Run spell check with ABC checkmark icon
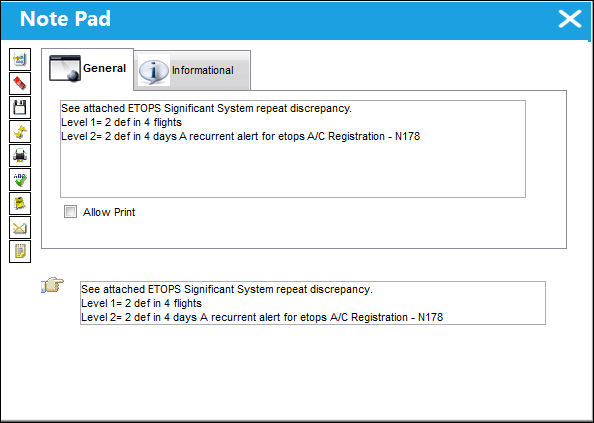This screenshot has height=423, width=594. pyautogui.click(x=20, y=180)
